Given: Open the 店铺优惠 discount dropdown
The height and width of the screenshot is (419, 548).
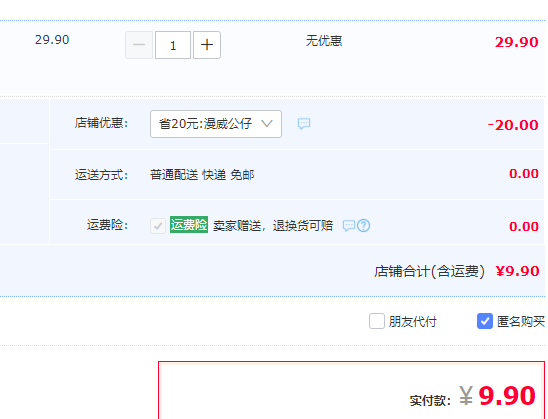Looking at the screenshot, I should (x=216, y=124).
